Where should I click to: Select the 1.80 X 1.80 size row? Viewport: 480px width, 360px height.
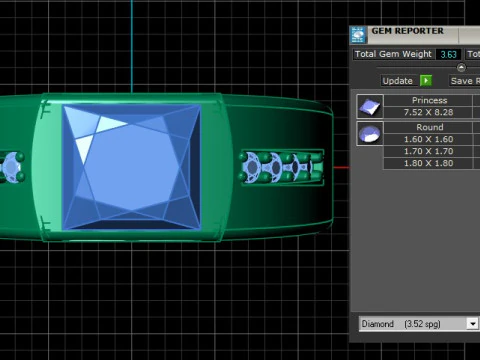point(428,163)
